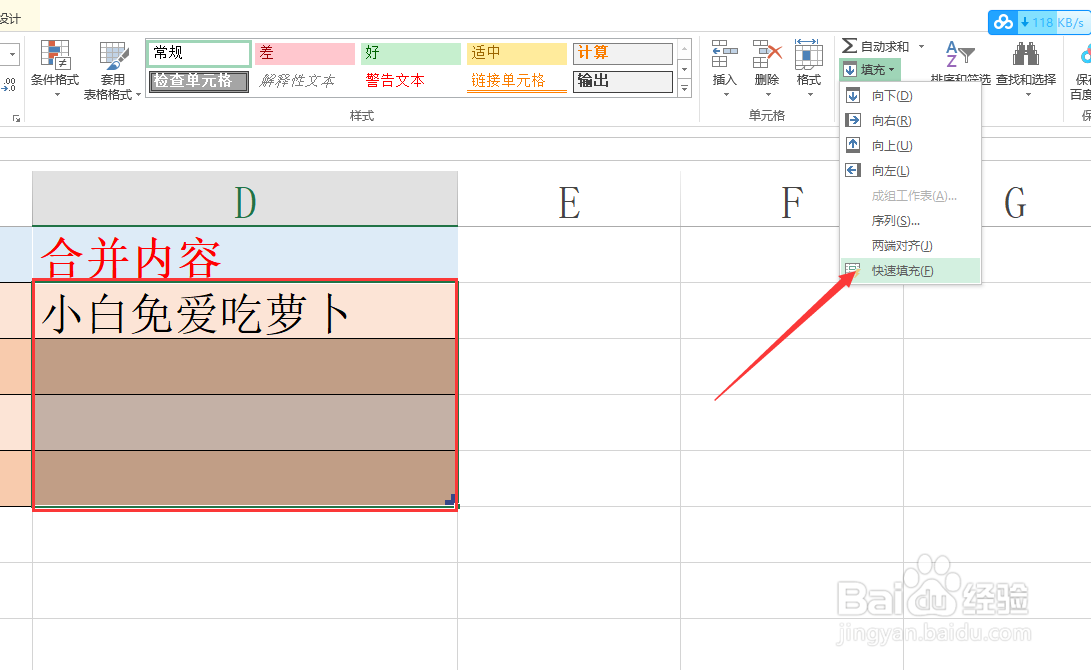The width and height of the screenshot is (1091, 670).
Task: Apply the 警告文本 warning text style
Action: click(x=395, y=80)
